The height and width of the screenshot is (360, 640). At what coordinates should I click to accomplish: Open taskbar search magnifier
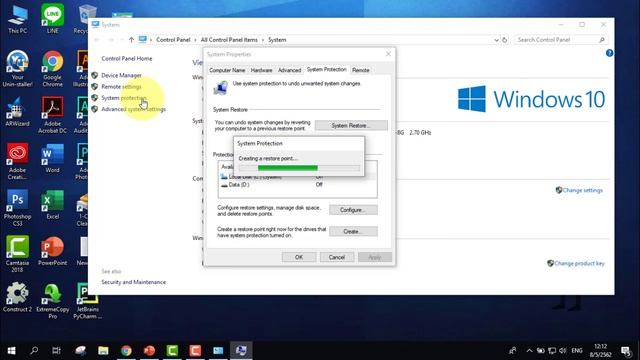point(34,351)
